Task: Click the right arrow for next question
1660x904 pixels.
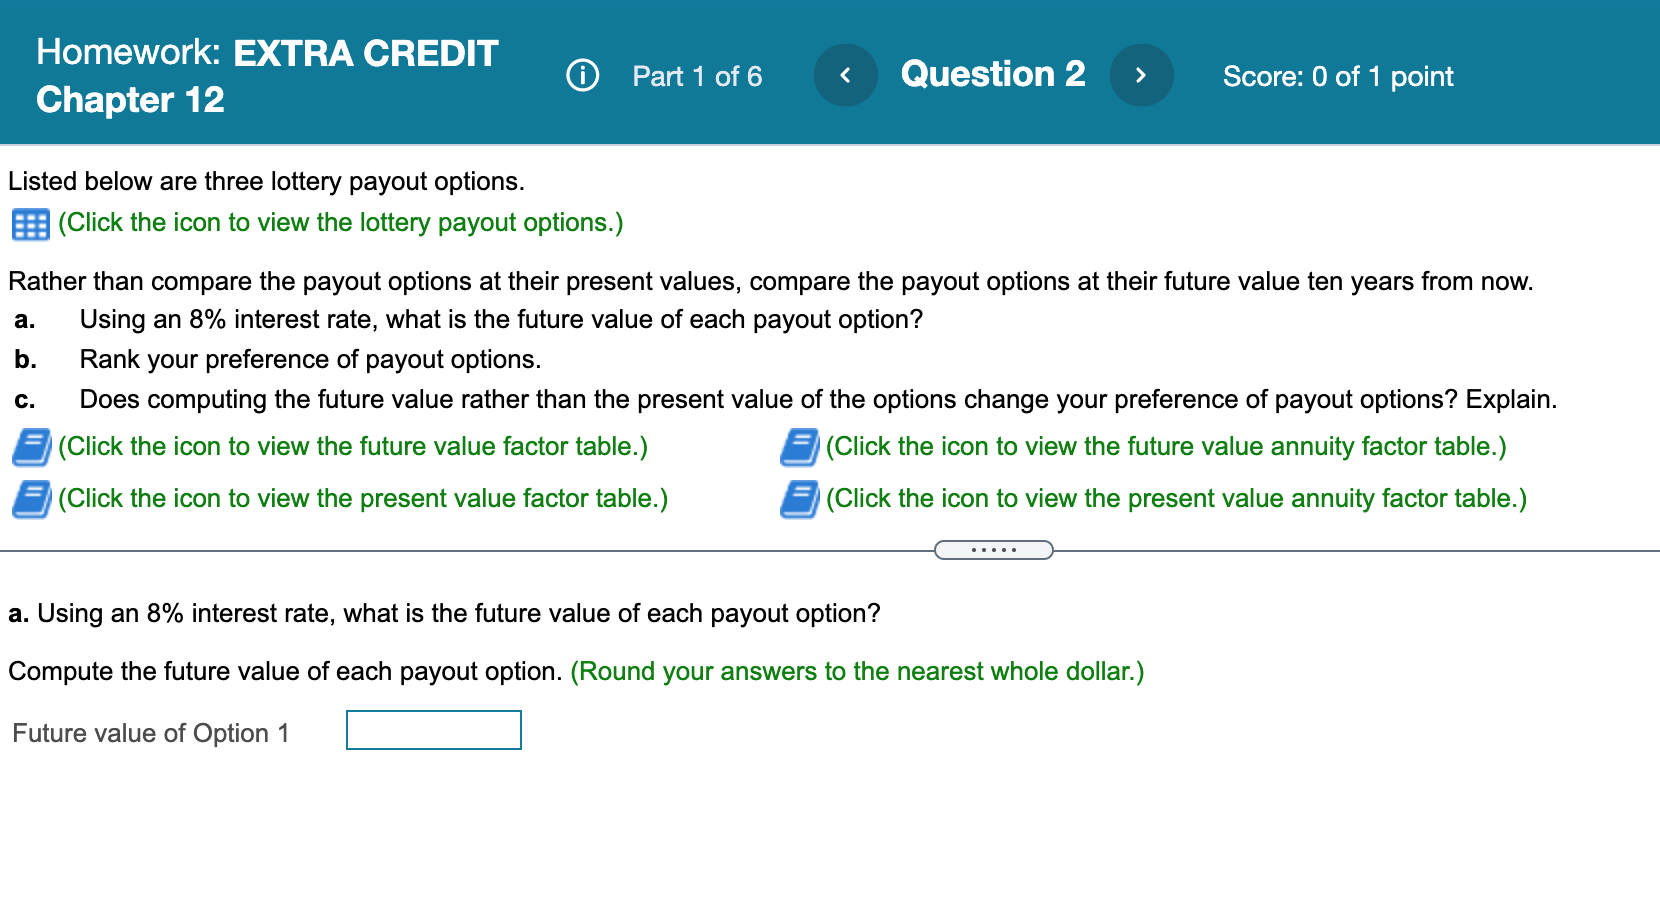Action: point(1142,75)
